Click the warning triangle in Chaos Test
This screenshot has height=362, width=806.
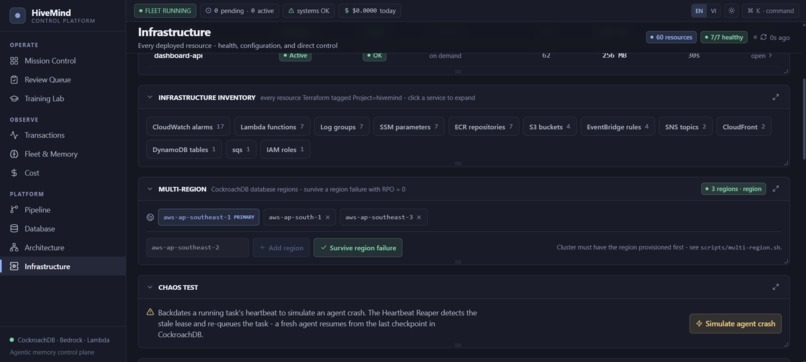(150, 312)
